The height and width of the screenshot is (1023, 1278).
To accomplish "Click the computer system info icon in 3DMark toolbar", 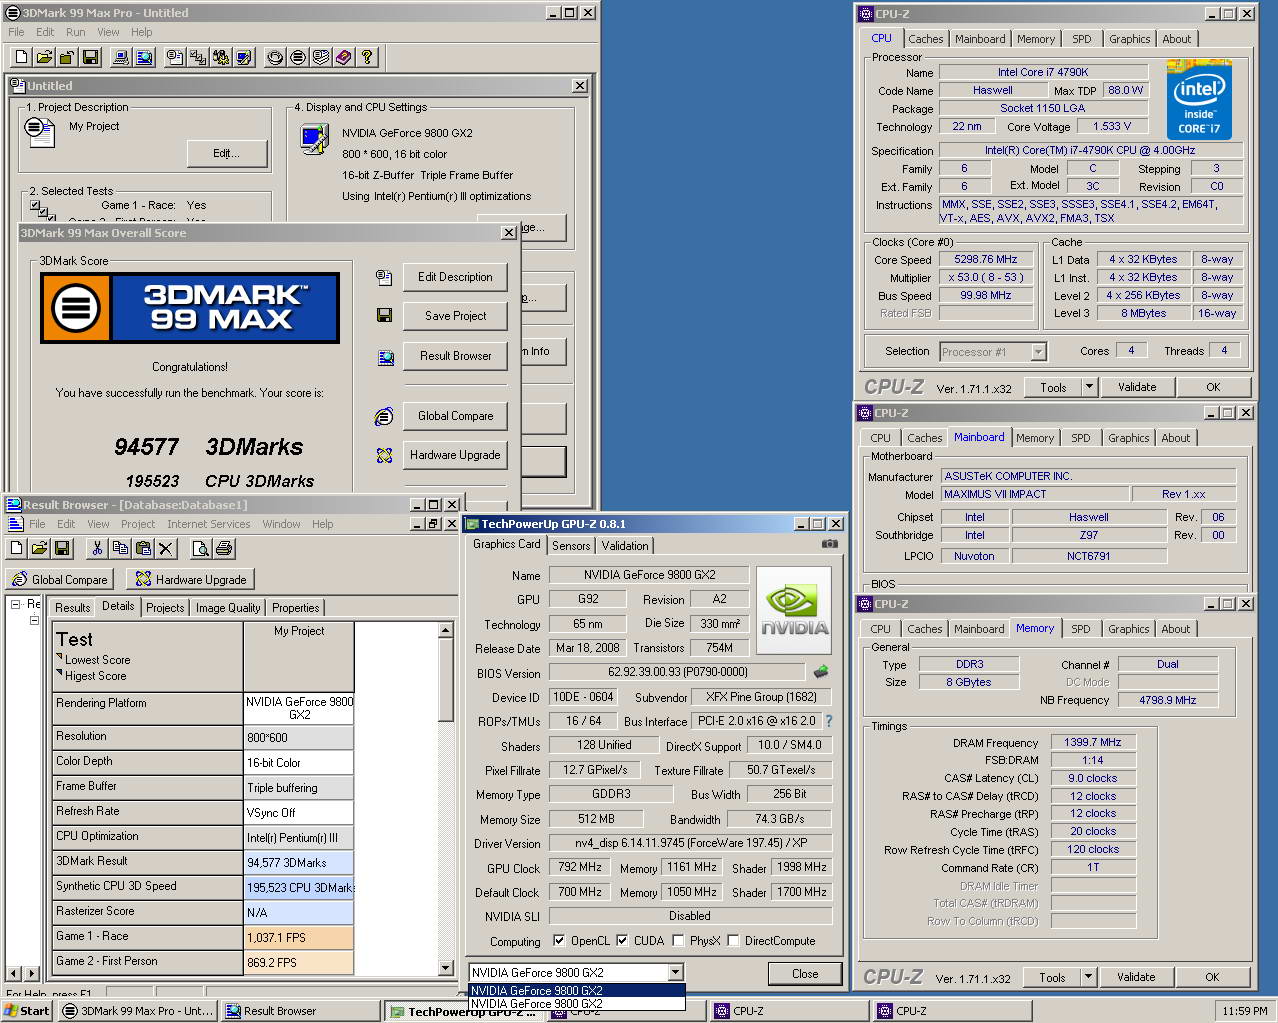I will point(121,57).
